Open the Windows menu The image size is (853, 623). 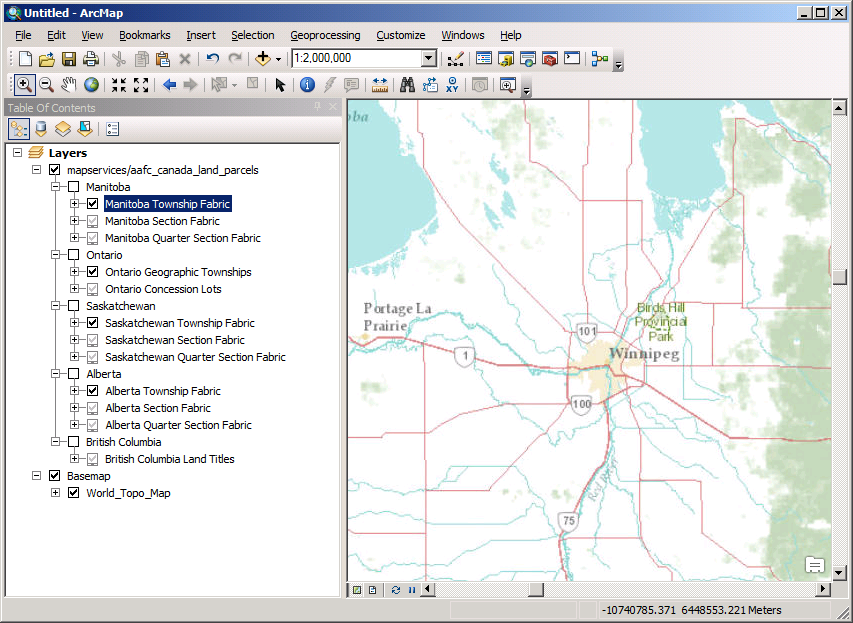click(x=463, y=35)
